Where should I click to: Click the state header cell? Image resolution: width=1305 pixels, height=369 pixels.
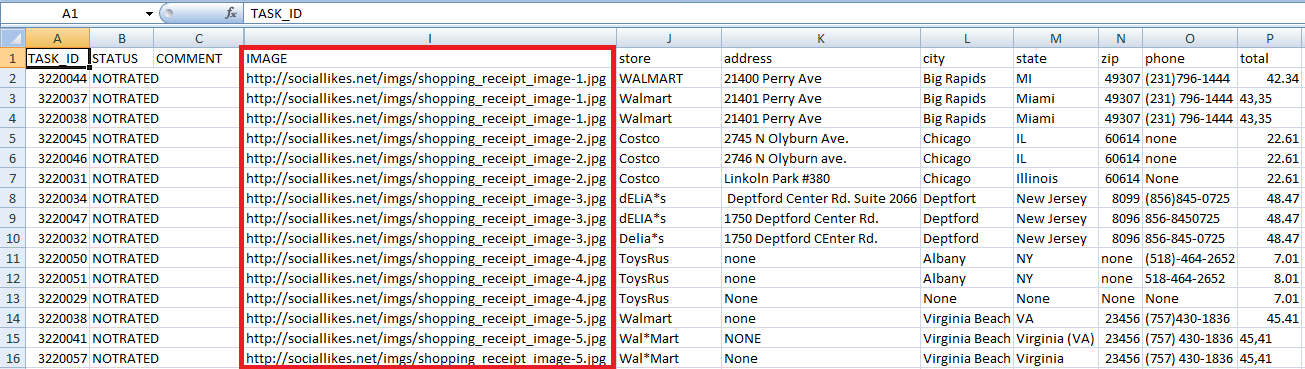click(x=1055, y=58)
